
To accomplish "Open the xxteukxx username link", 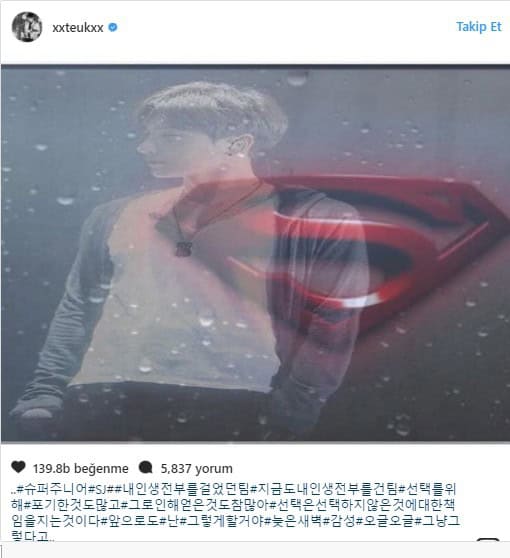I will pos(78,27).
